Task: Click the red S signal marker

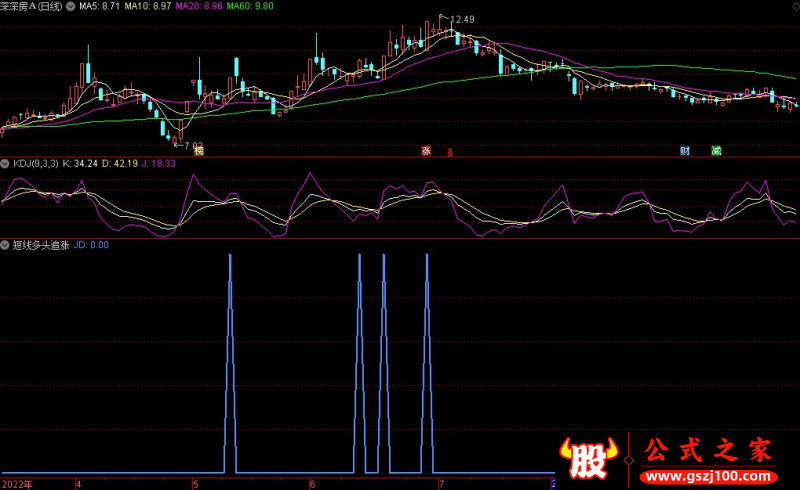Action: coord(450,152)
